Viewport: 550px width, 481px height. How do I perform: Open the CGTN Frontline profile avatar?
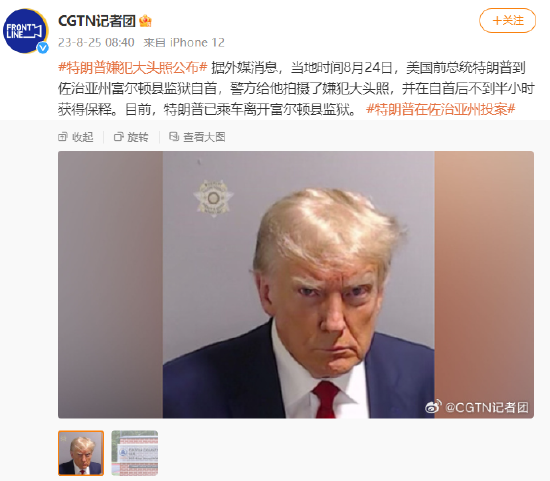click(25, 31)
